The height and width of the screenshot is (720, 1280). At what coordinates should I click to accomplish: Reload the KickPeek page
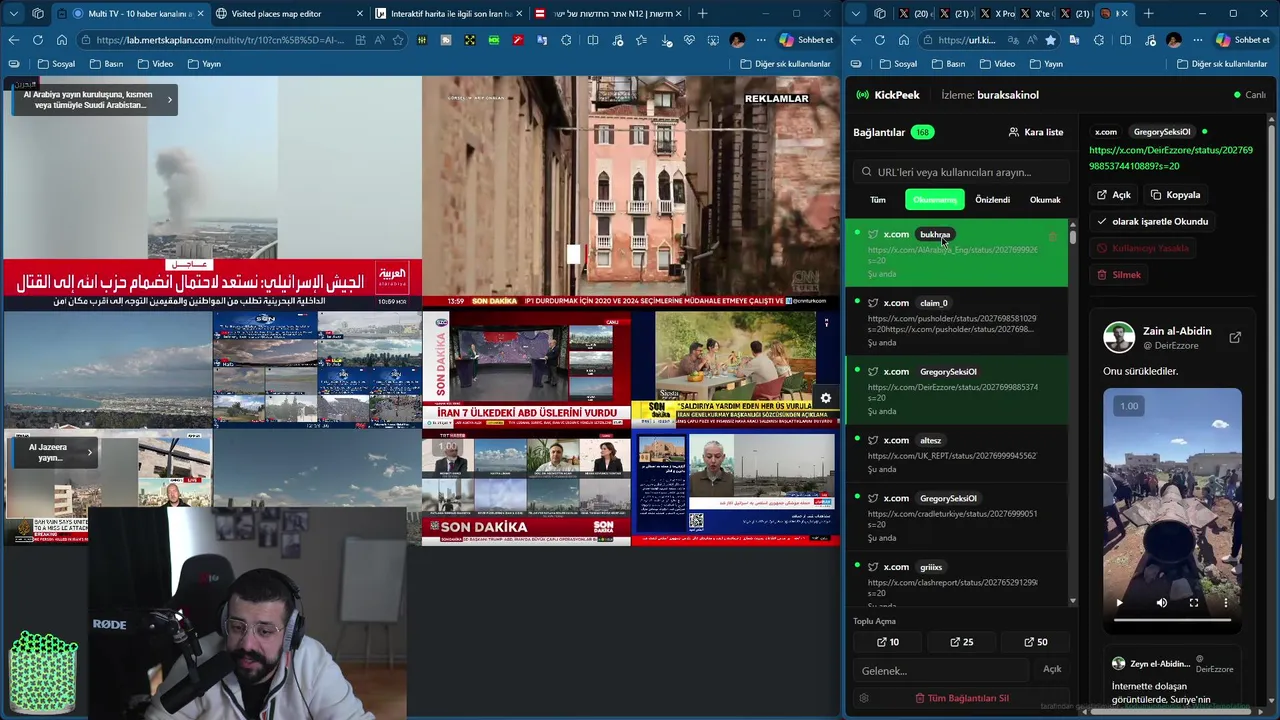pyautogui.click(x=880, y=40)
